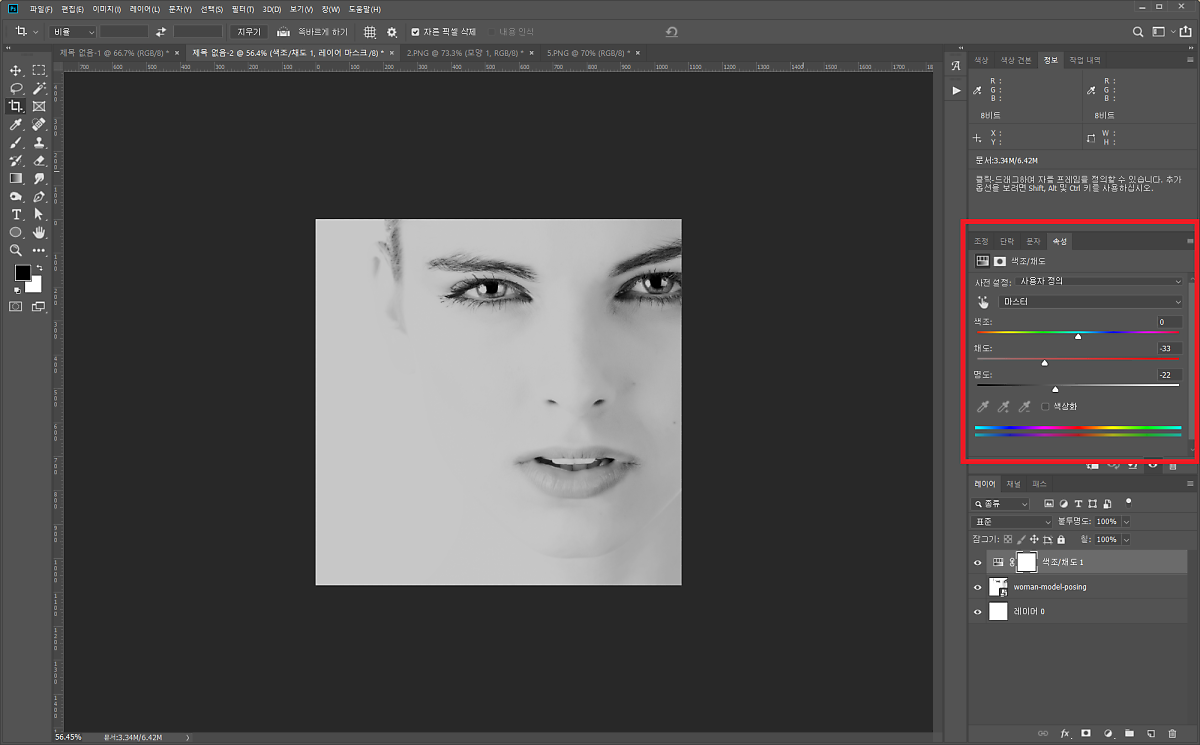Open the 표준 blend mode dropdown
This screenshot has width=1200, height=745.
(x=1011, y=522)
